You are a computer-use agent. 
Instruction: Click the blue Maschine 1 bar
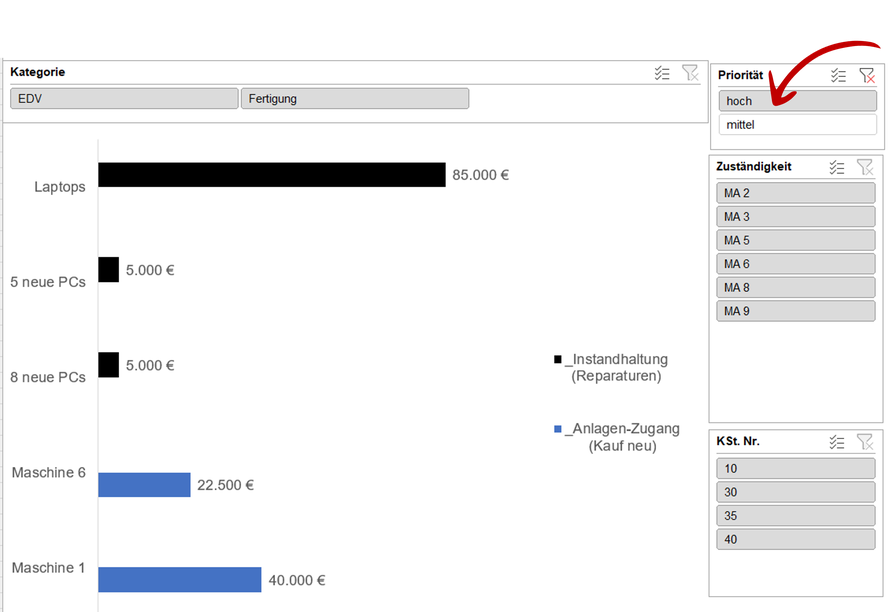coord(179,580)
